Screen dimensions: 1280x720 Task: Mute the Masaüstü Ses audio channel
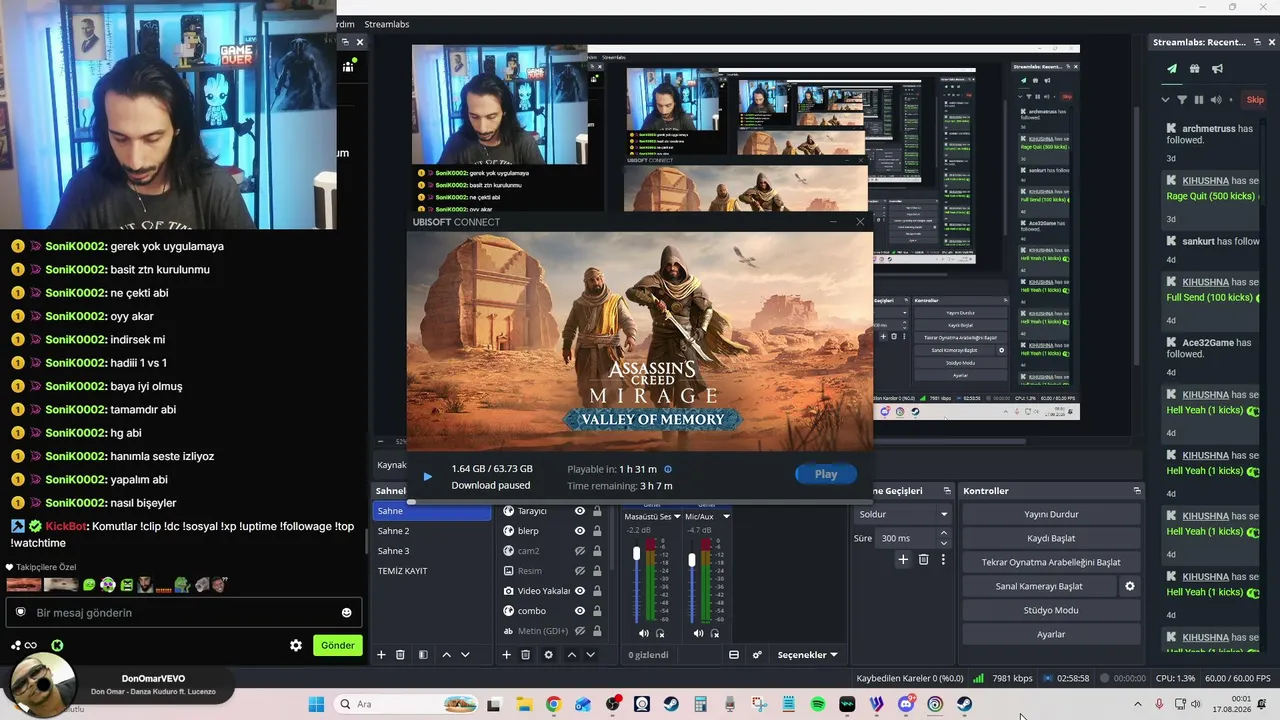pos(644,633)
